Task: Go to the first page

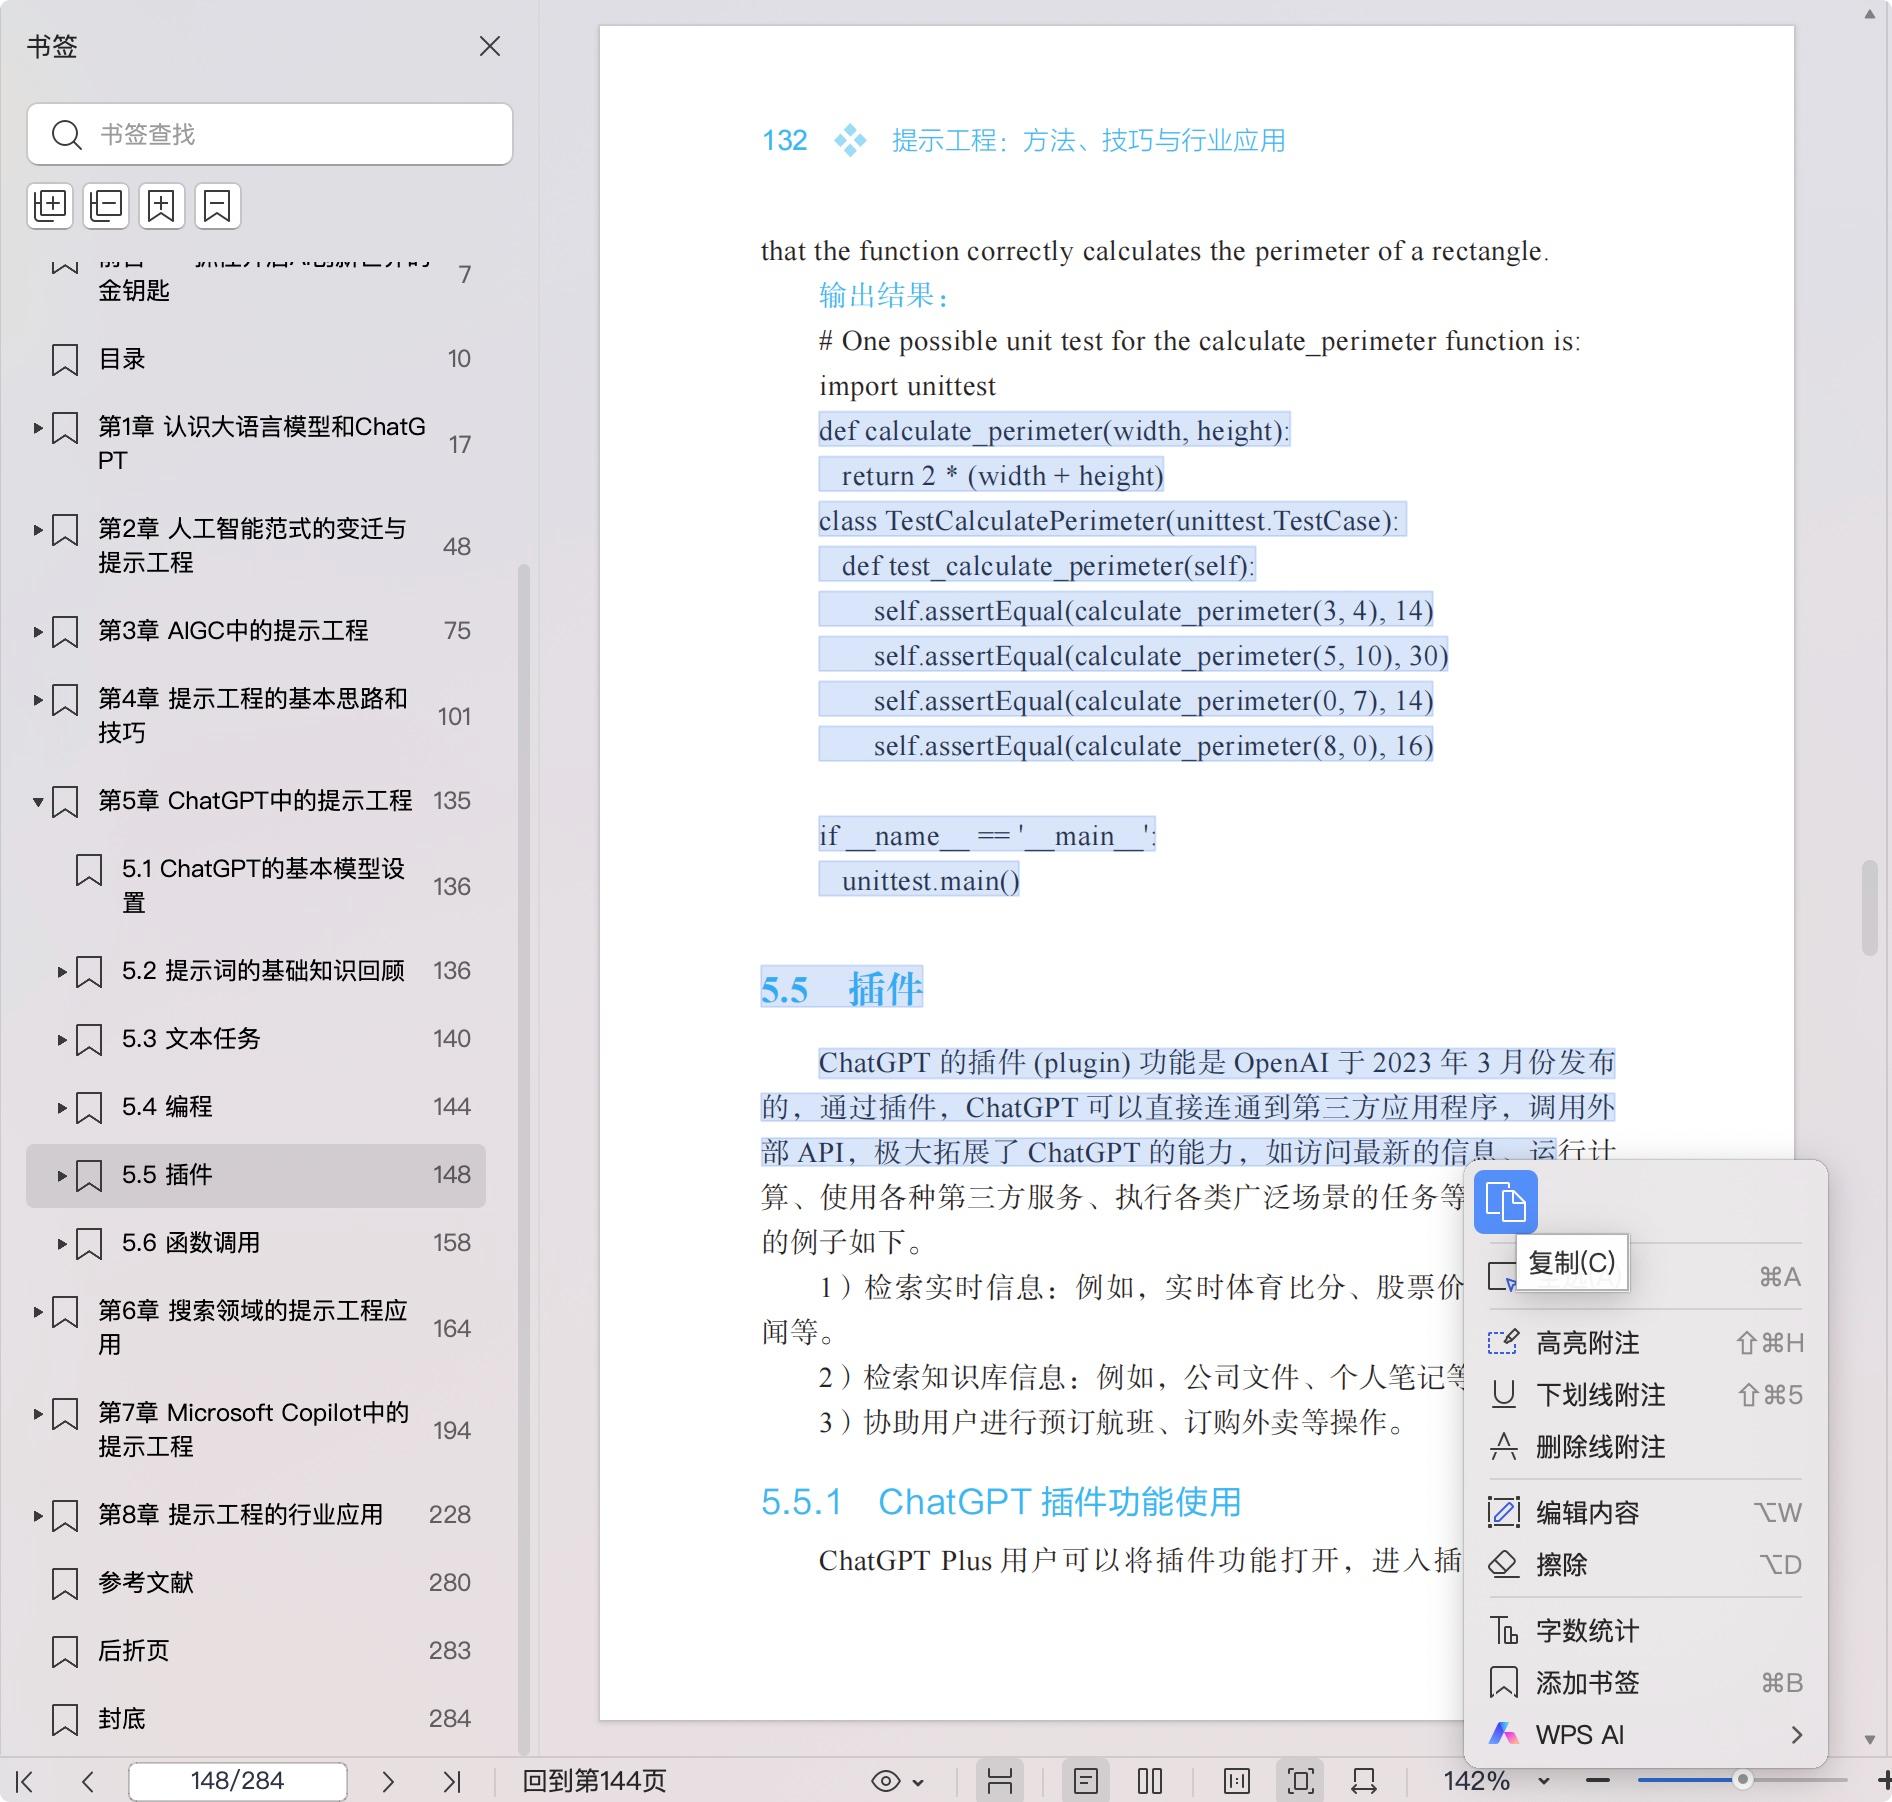Action: 25,1781
